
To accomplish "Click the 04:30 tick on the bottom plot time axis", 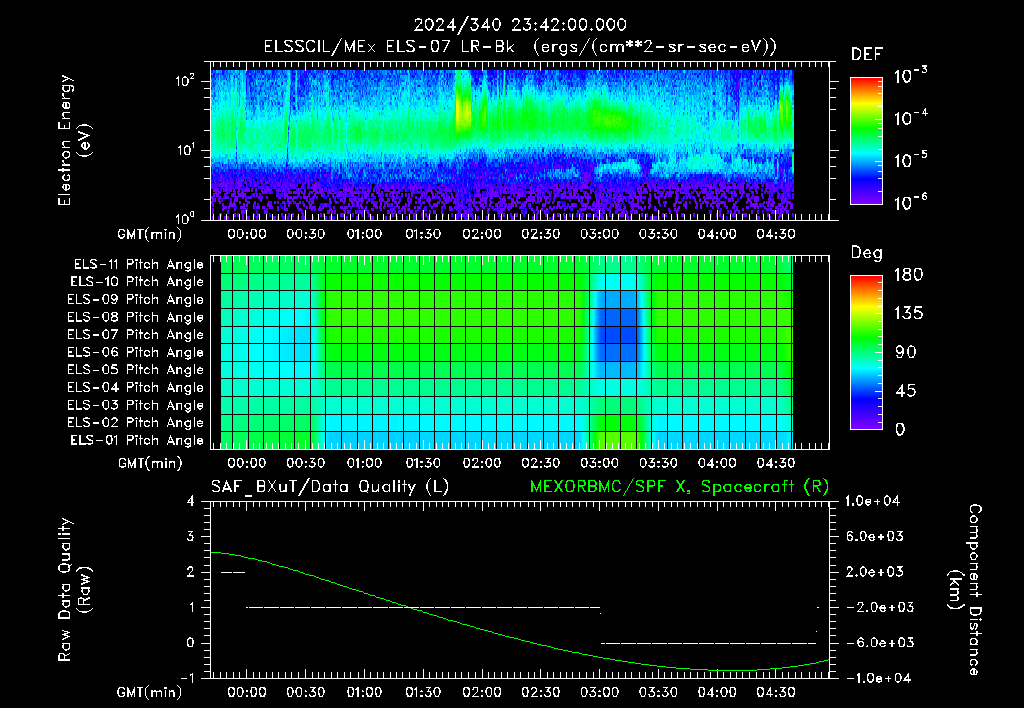I will click(x=776, y=692).
